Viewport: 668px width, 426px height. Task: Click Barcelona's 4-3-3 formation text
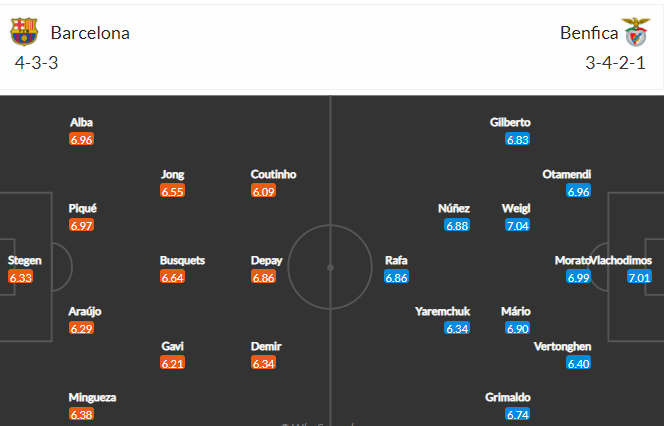36,63
